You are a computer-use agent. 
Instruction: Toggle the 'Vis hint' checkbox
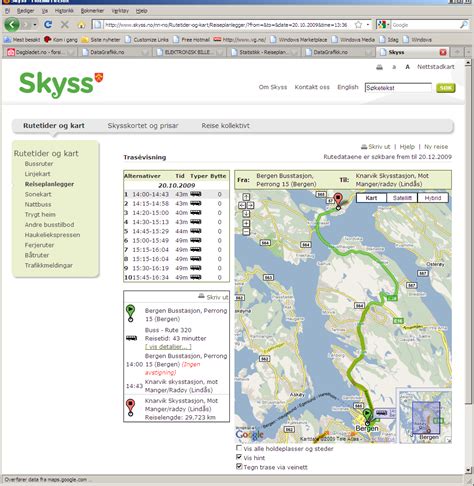[x=239, y=457]
